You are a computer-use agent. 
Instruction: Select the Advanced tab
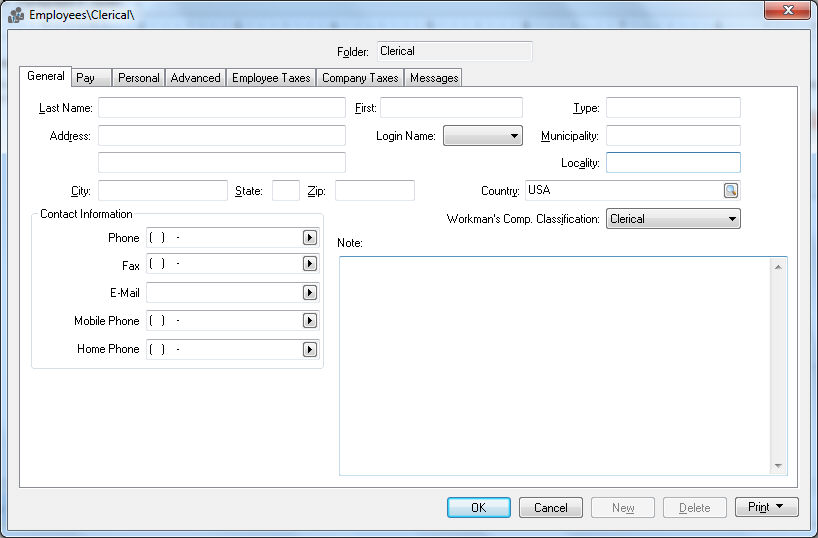pos(195,78)
